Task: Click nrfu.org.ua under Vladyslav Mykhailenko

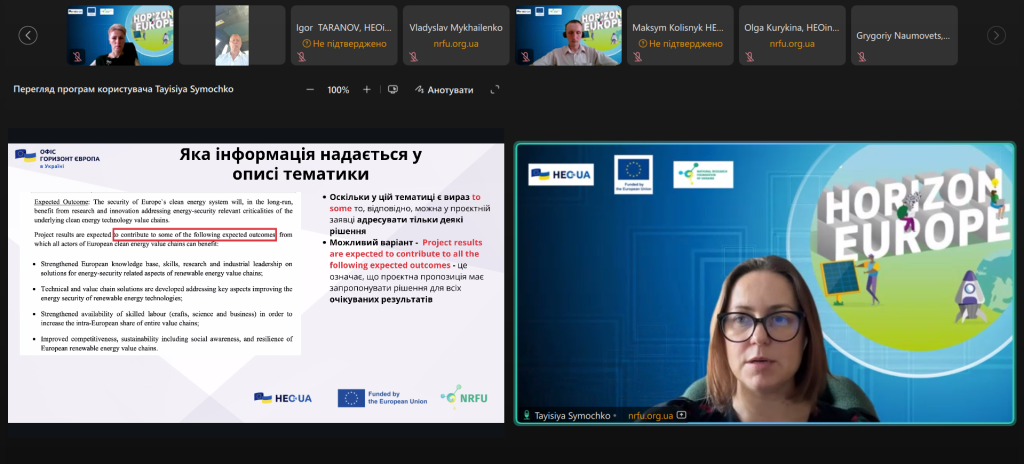Action: point(456,44)
